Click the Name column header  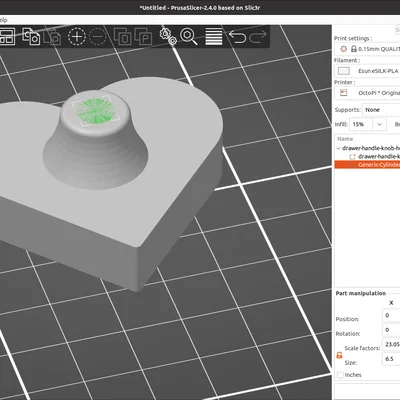click(345, 139)
